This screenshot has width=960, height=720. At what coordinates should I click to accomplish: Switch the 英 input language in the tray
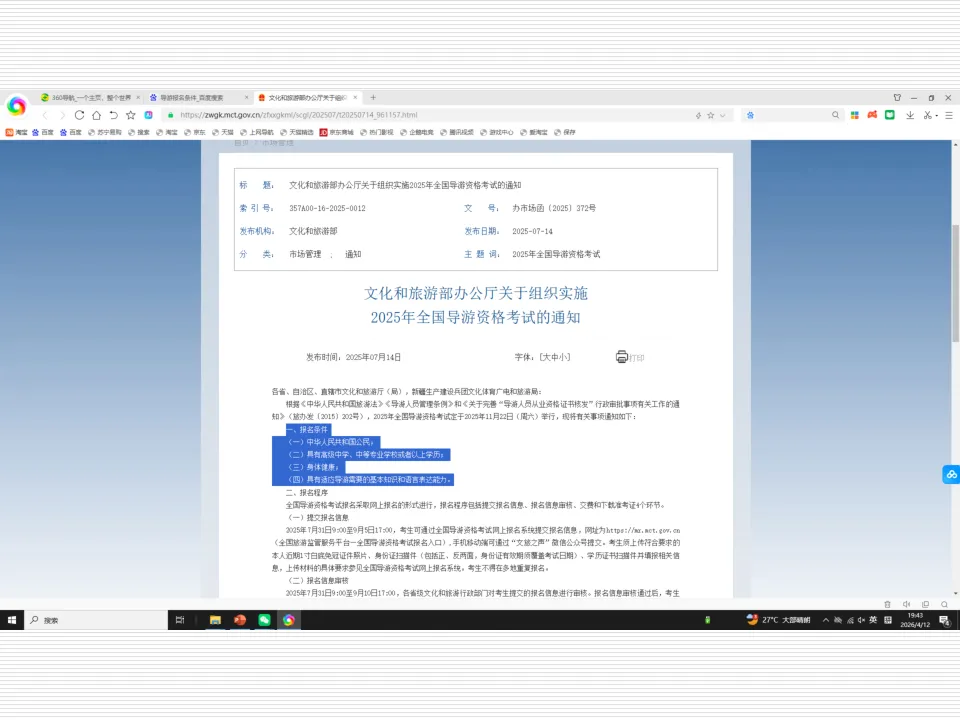[873, 620]
